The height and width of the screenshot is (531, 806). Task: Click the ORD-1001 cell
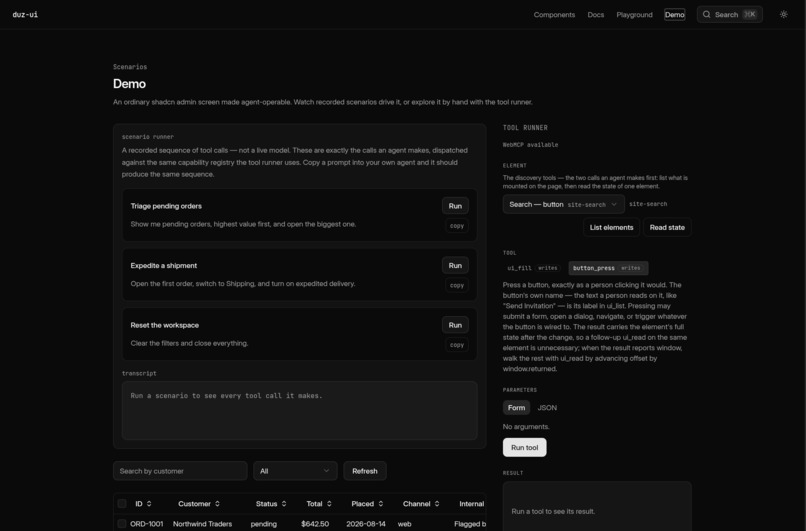pyautogui.click(x=146, y=524)
